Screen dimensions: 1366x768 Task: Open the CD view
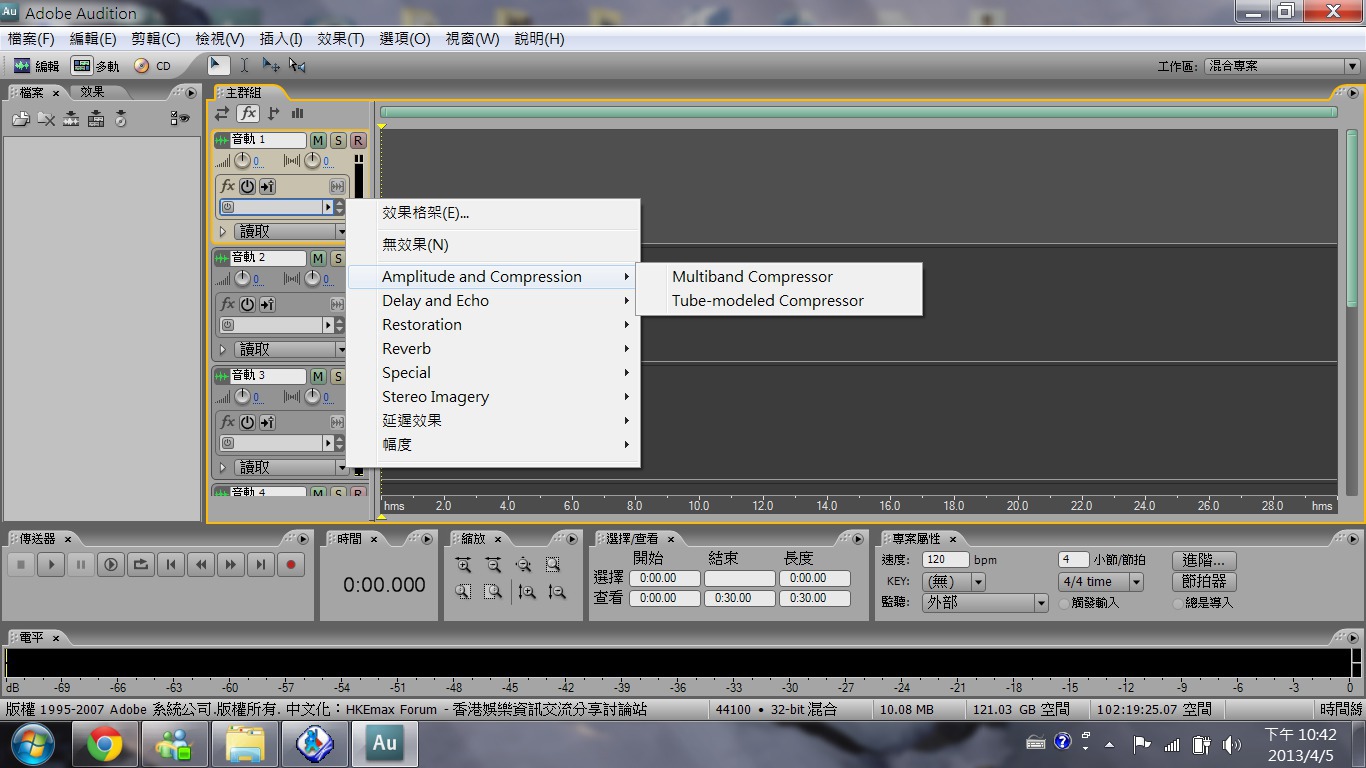point(153,66)
